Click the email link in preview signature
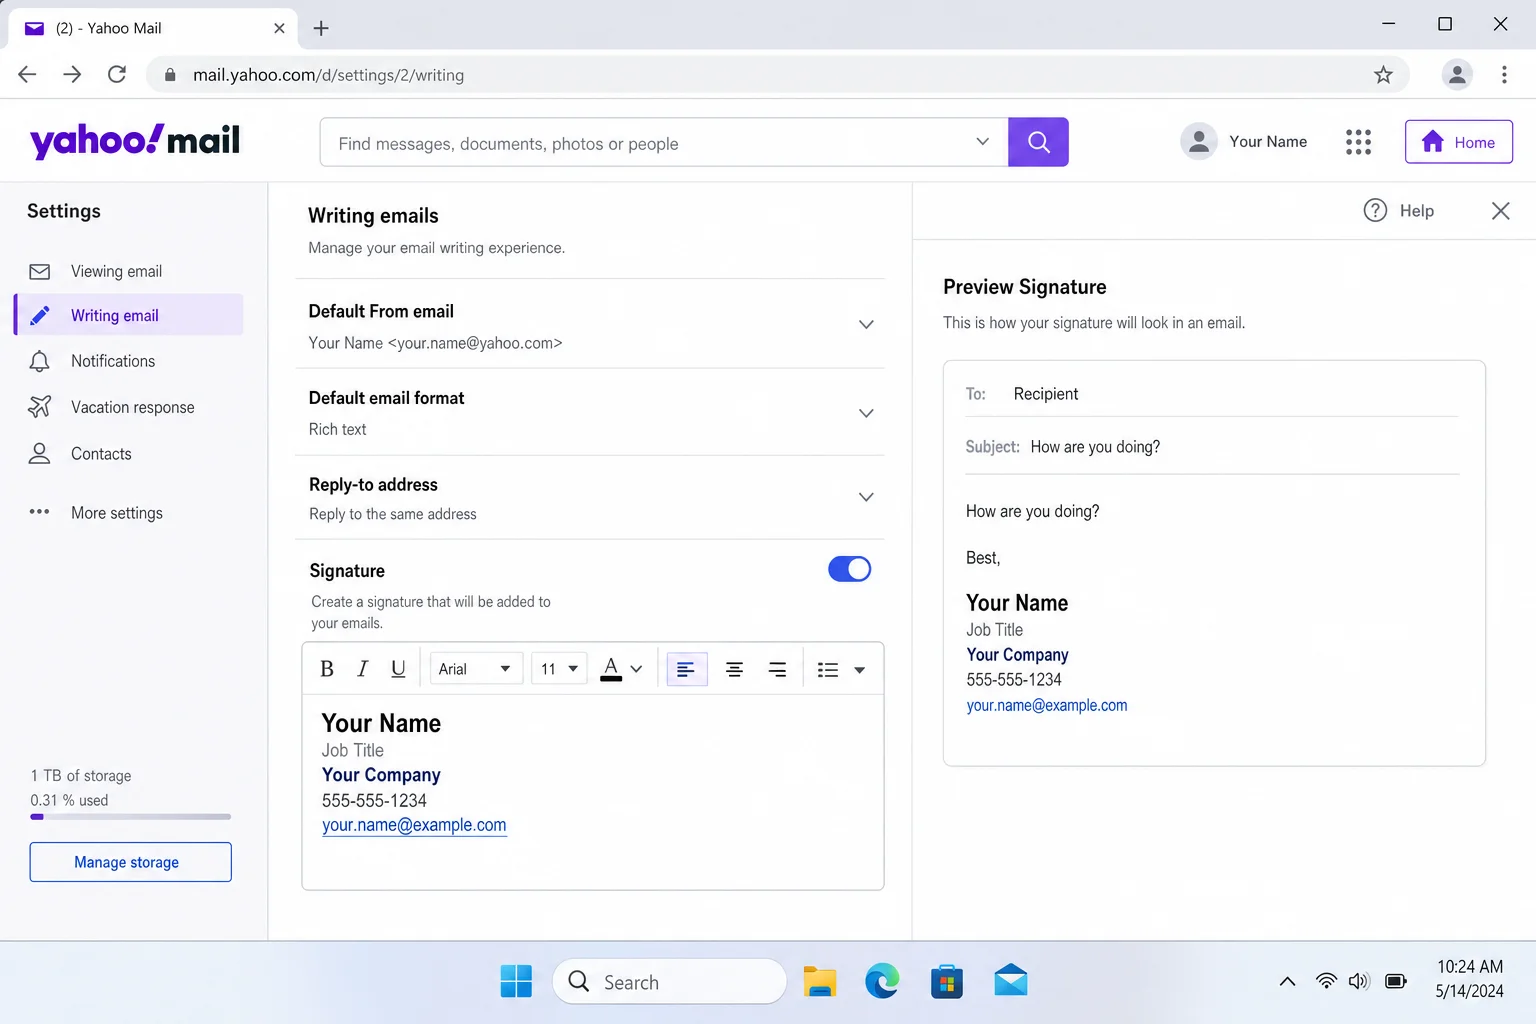This screenshot has height=1024, width=1536. [x=1046, y=705]
